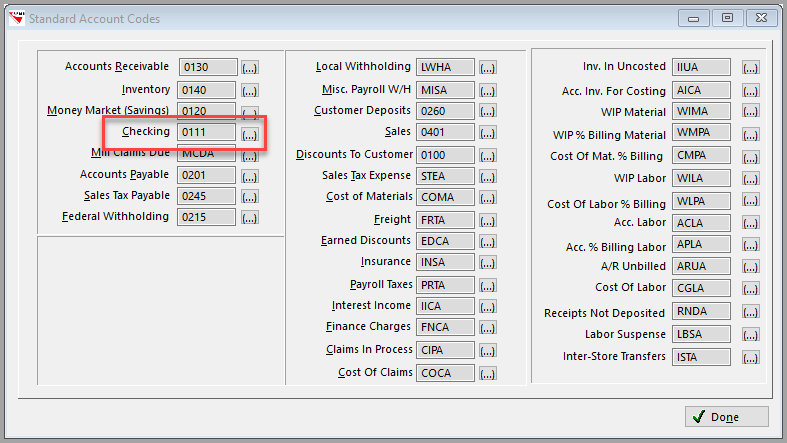
Task: Select the Sales field 0401
Action: pos(445,132)
